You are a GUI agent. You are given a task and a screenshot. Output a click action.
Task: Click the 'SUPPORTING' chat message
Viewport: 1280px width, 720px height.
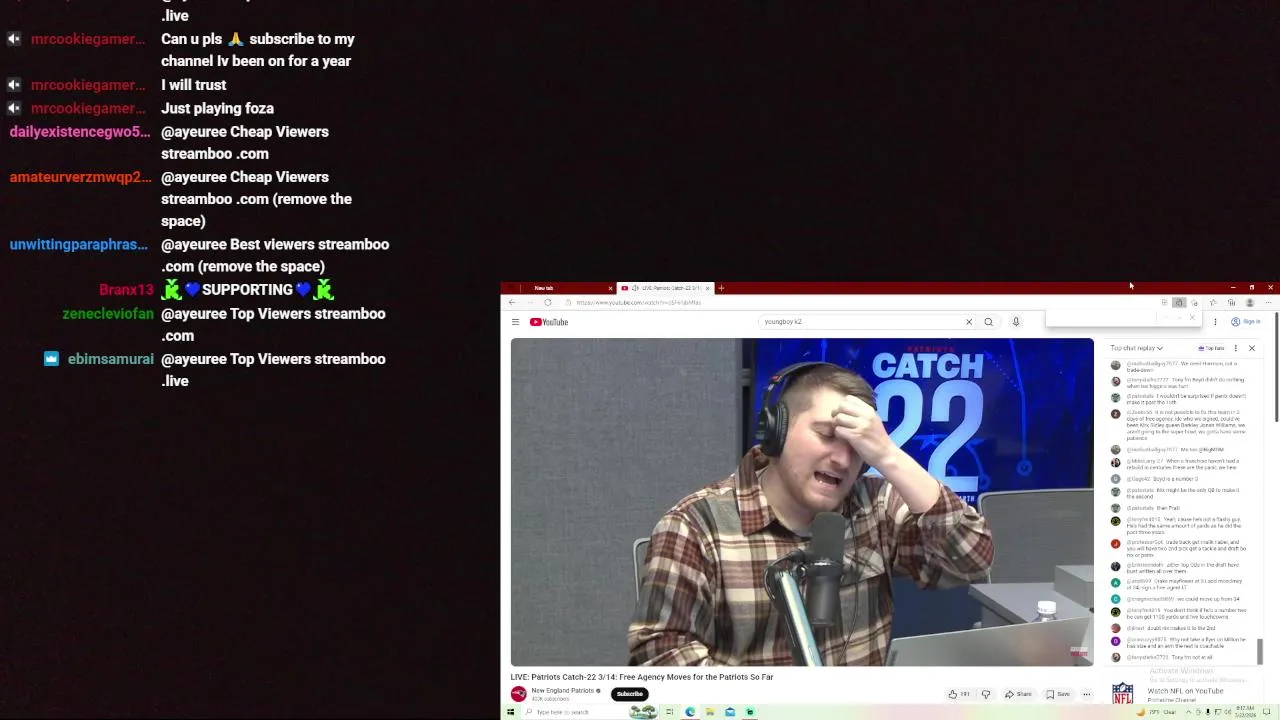point(247,290)
